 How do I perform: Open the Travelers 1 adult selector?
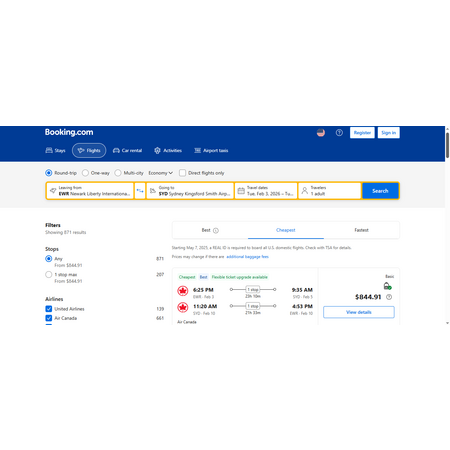click(x=330, y=191)
